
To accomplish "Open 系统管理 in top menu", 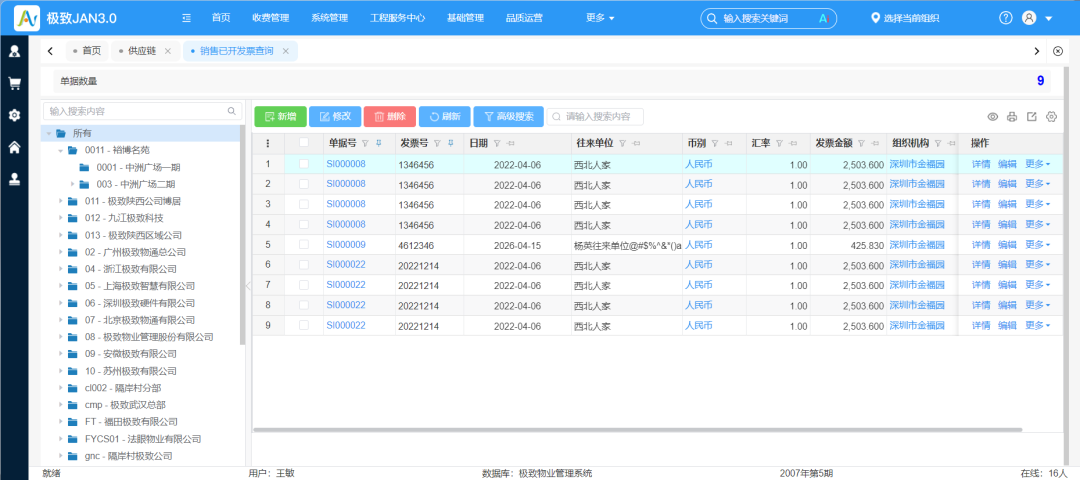I will pos(329,18).
